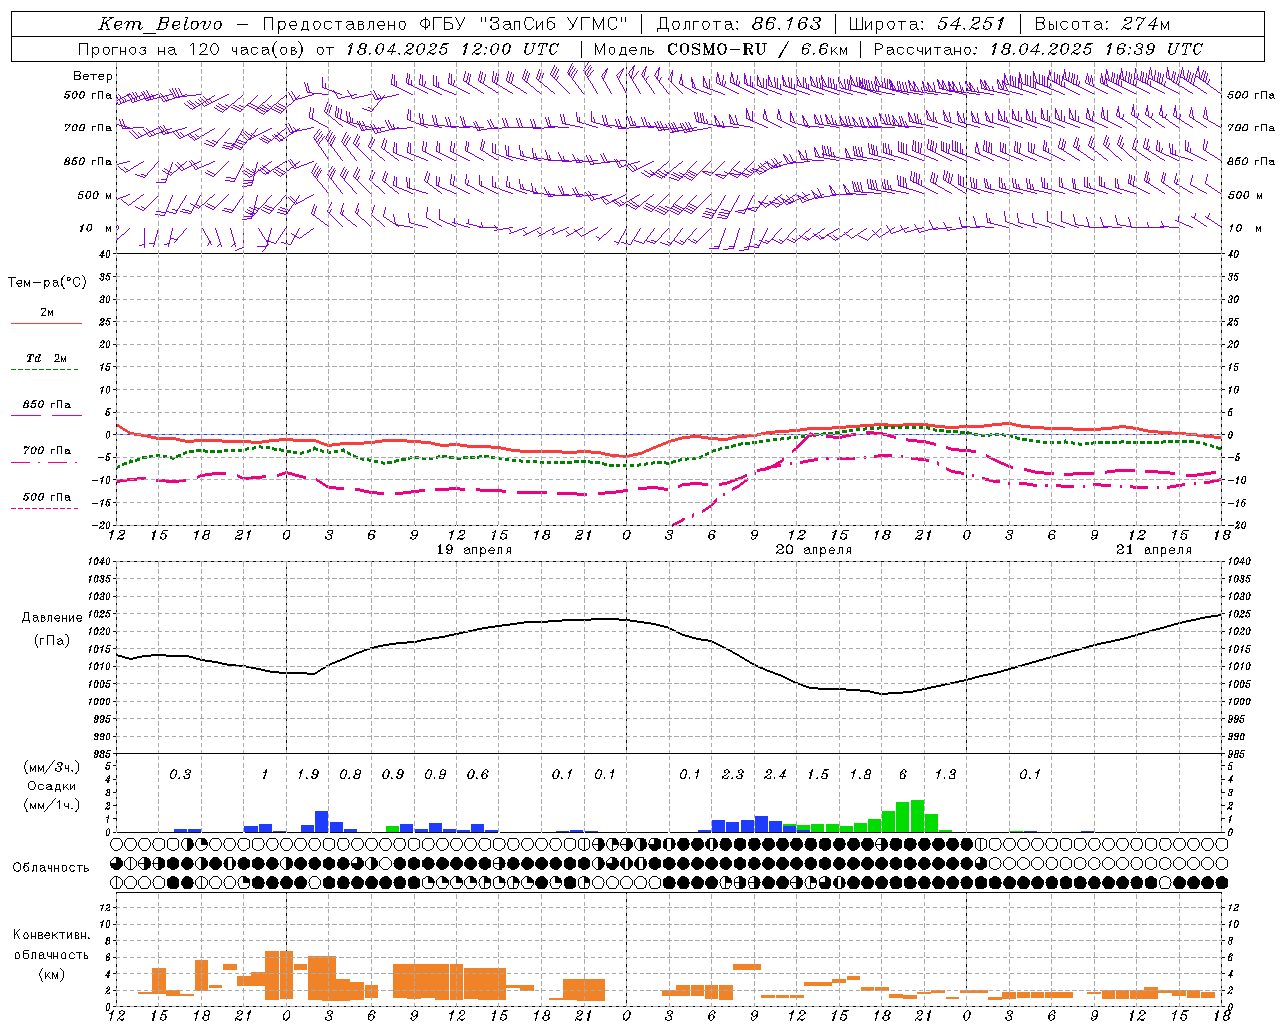Click the 0.3 precipitation total
This screenshot has height=1024, width=1280.
[x=180, y=774]
